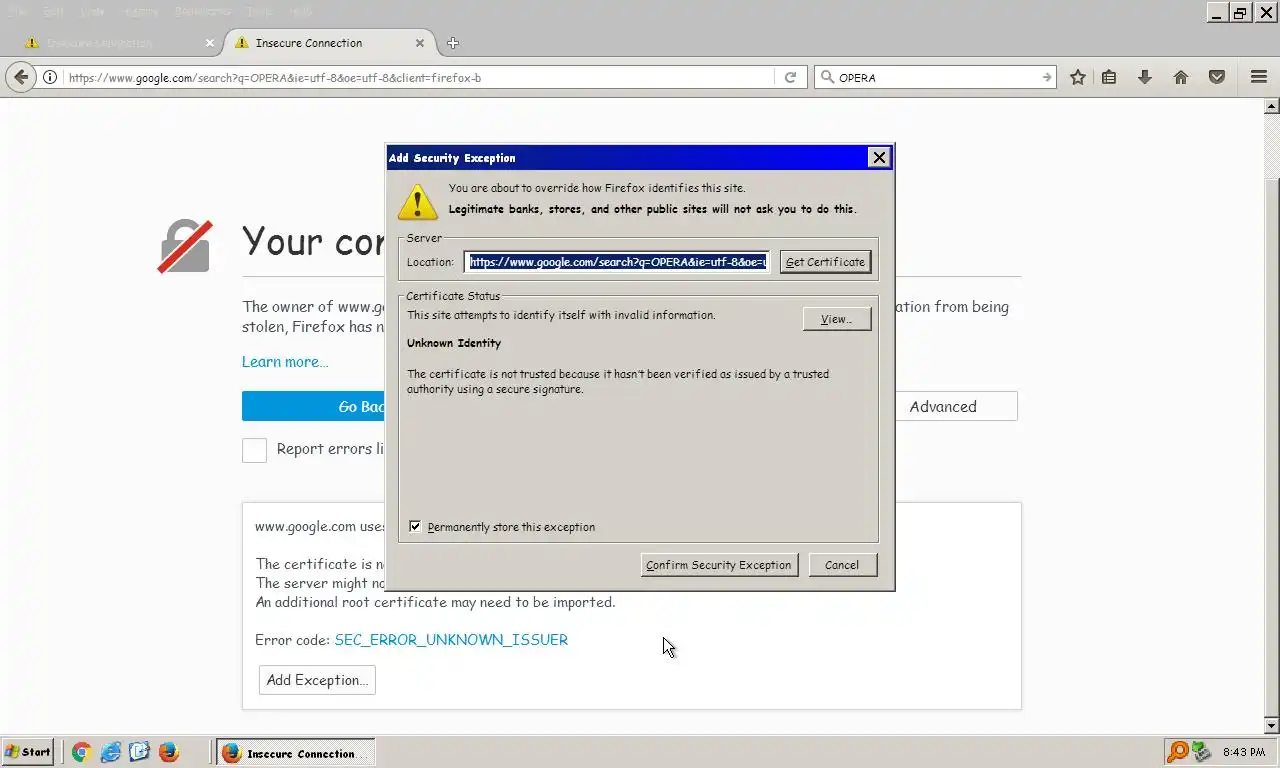Submit the OPERA search with the go arrow
The height and width of the screenshot is (768, 1280).
coord(1046,77)
